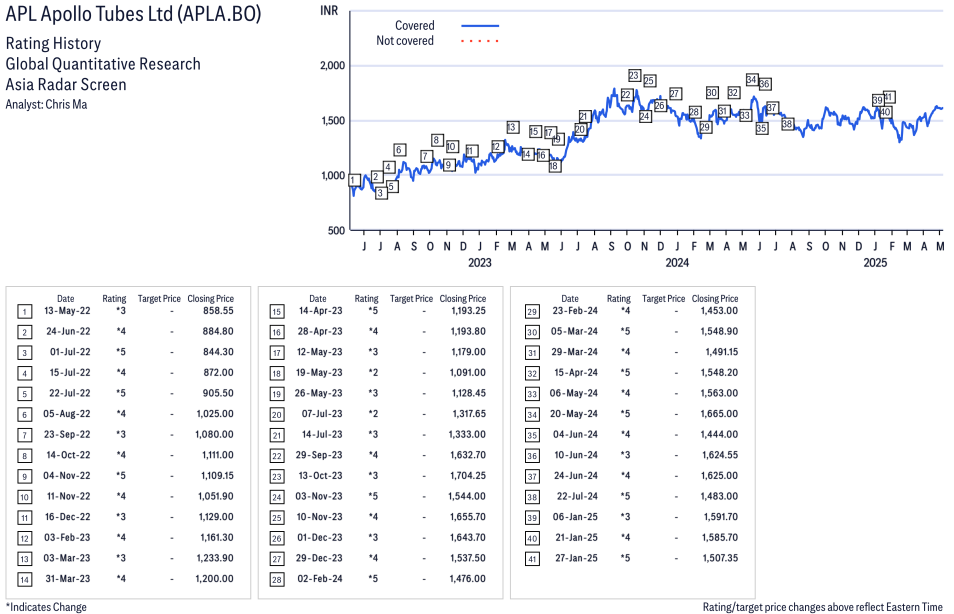Click the Global Quantitative Research line
Viewport: 954px width, 614px height.
tap(103, 65)
